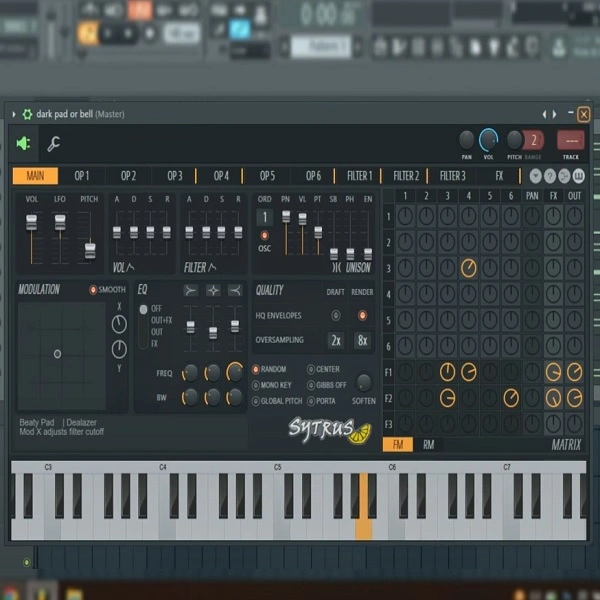Open the unison ORD order selector
This screenshot has height=600, width=600.
[264, 218]
